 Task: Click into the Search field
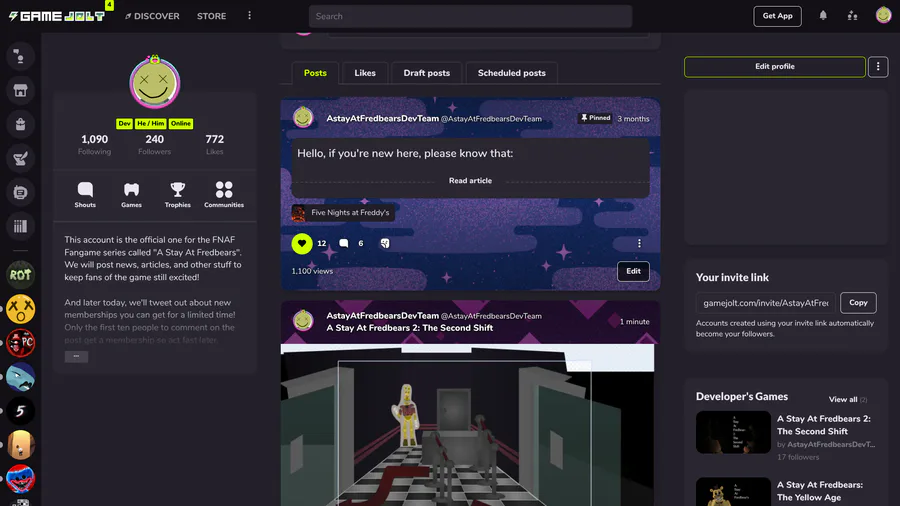[x=470, y=16]
